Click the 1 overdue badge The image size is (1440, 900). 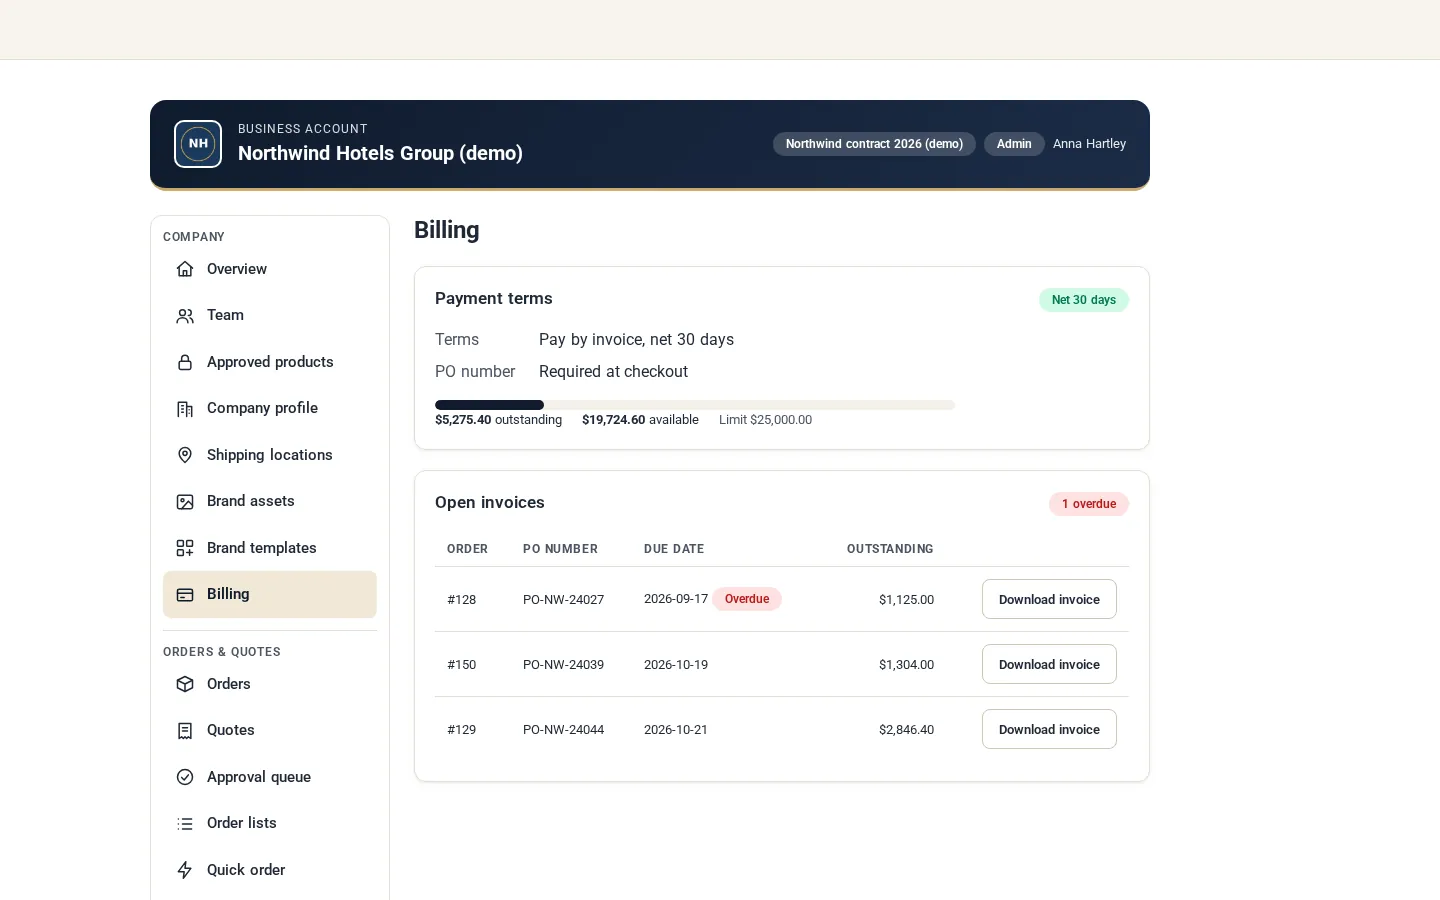[1089, 504]
